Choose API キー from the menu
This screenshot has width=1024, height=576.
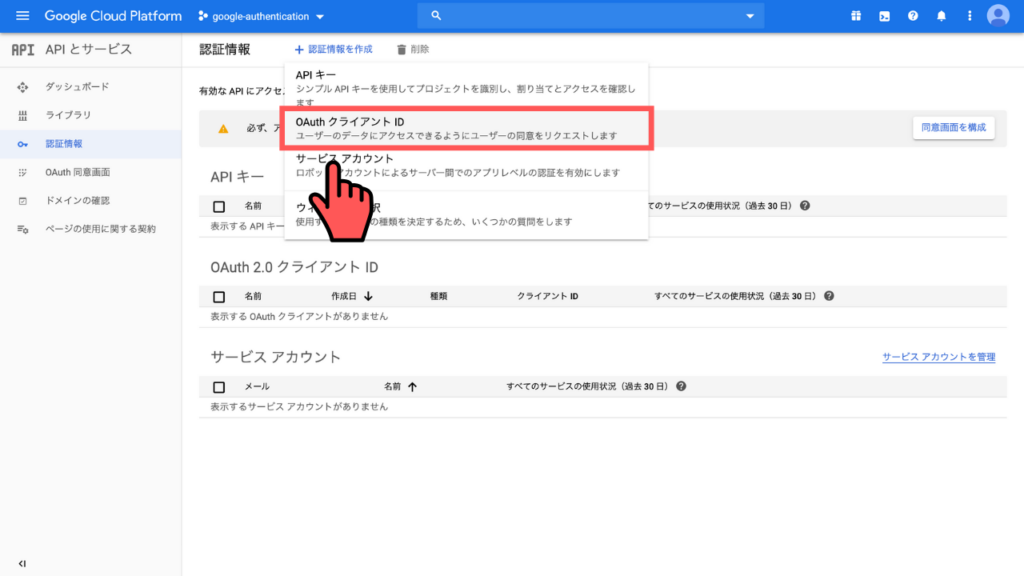click(466, 87)
